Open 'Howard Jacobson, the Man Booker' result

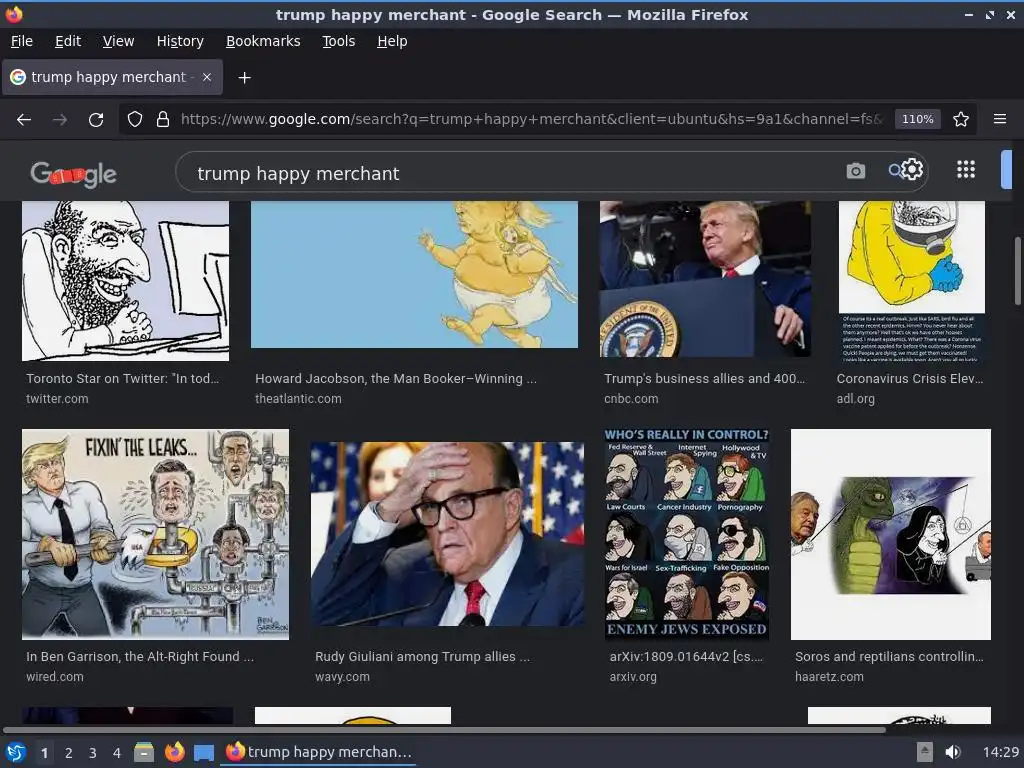tap(396, 378)
